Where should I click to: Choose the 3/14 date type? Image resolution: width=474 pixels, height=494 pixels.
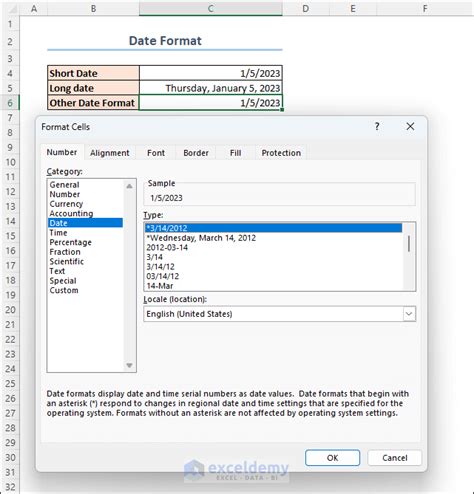(x=273, y=257)
